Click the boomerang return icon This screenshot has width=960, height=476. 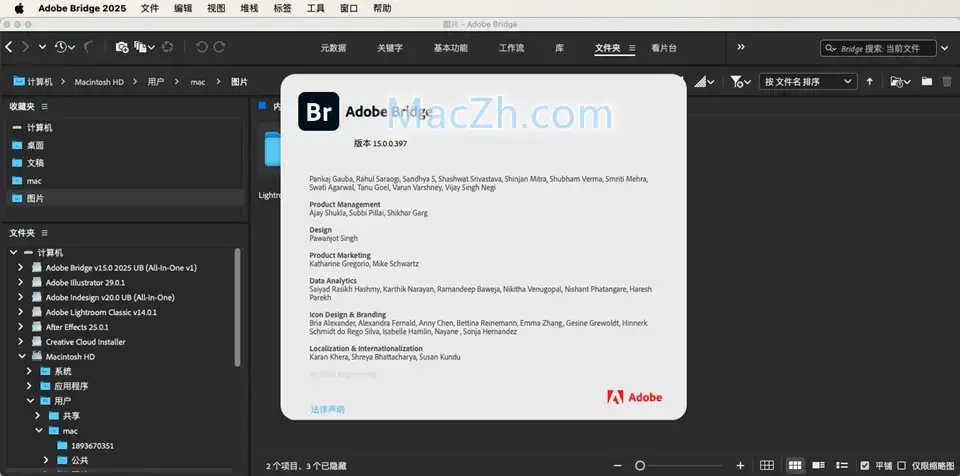[89, 47]
